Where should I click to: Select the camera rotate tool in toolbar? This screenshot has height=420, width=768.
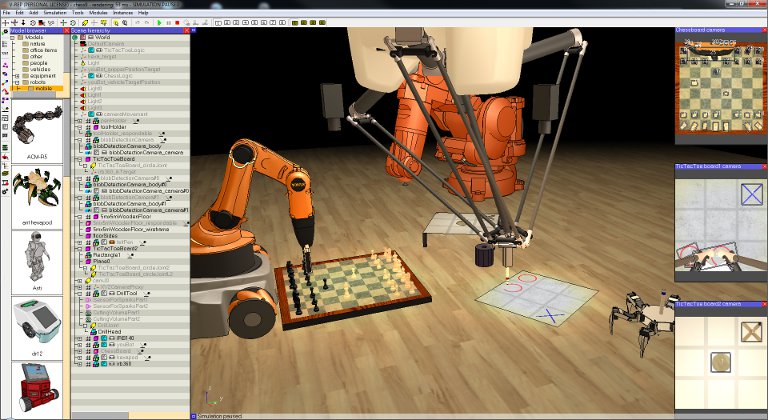pos(15,23)
